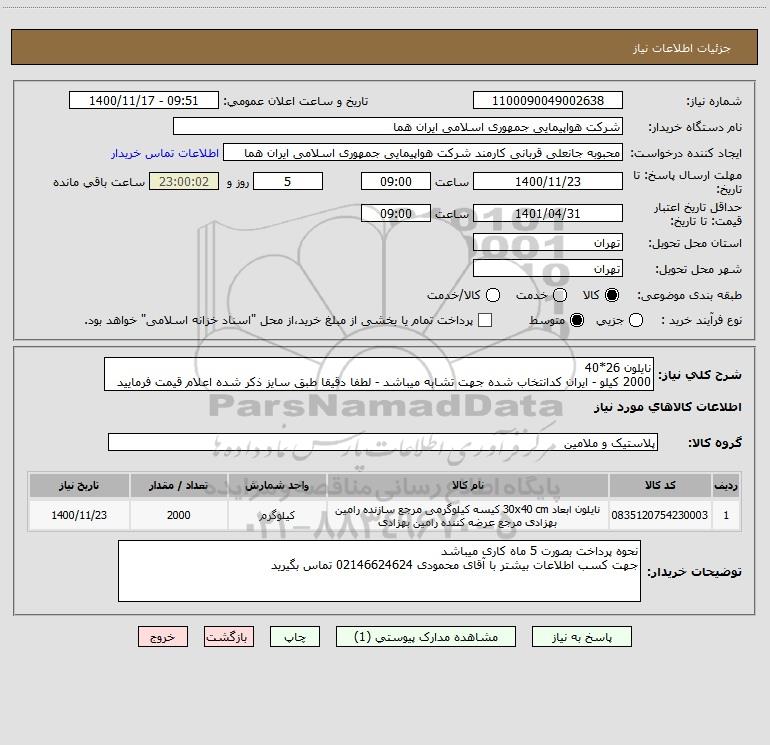The width and height of the screenshot is (770, 745).
Task: Click the خروج exit button
Action: [163, 637]
